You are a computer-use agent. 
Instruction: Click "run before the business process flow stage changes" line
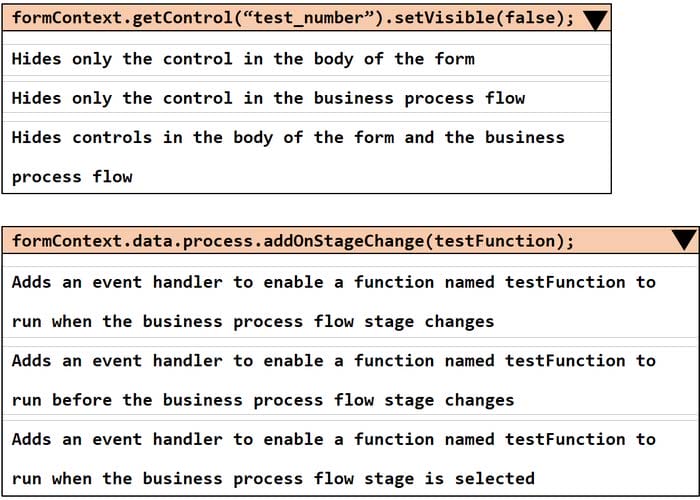263,400
